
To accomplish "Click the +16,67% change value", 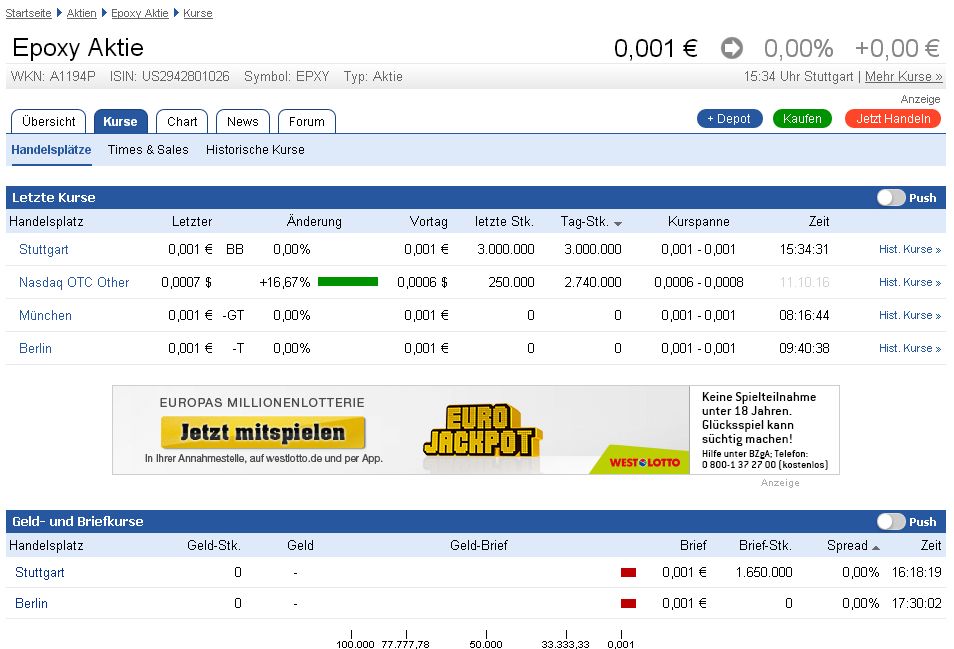I will (285, 282).
